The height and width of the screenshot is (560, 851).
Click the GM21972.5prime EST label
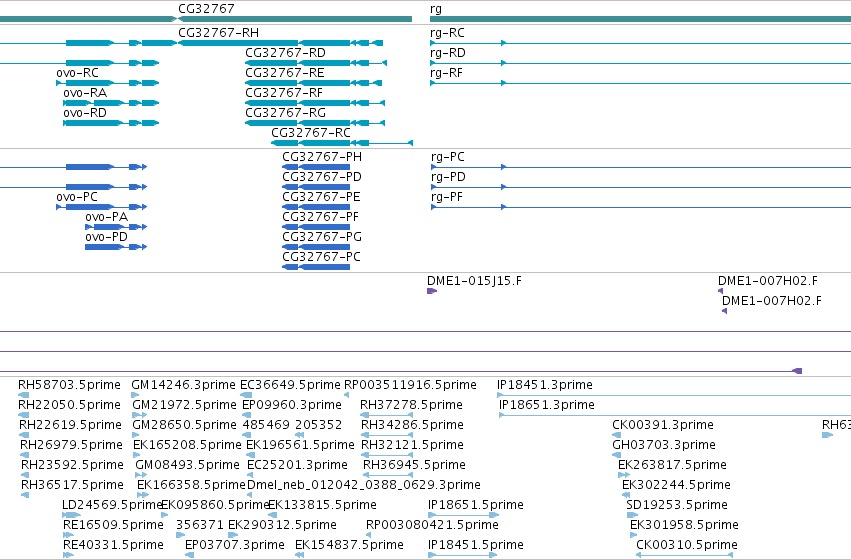185,405
